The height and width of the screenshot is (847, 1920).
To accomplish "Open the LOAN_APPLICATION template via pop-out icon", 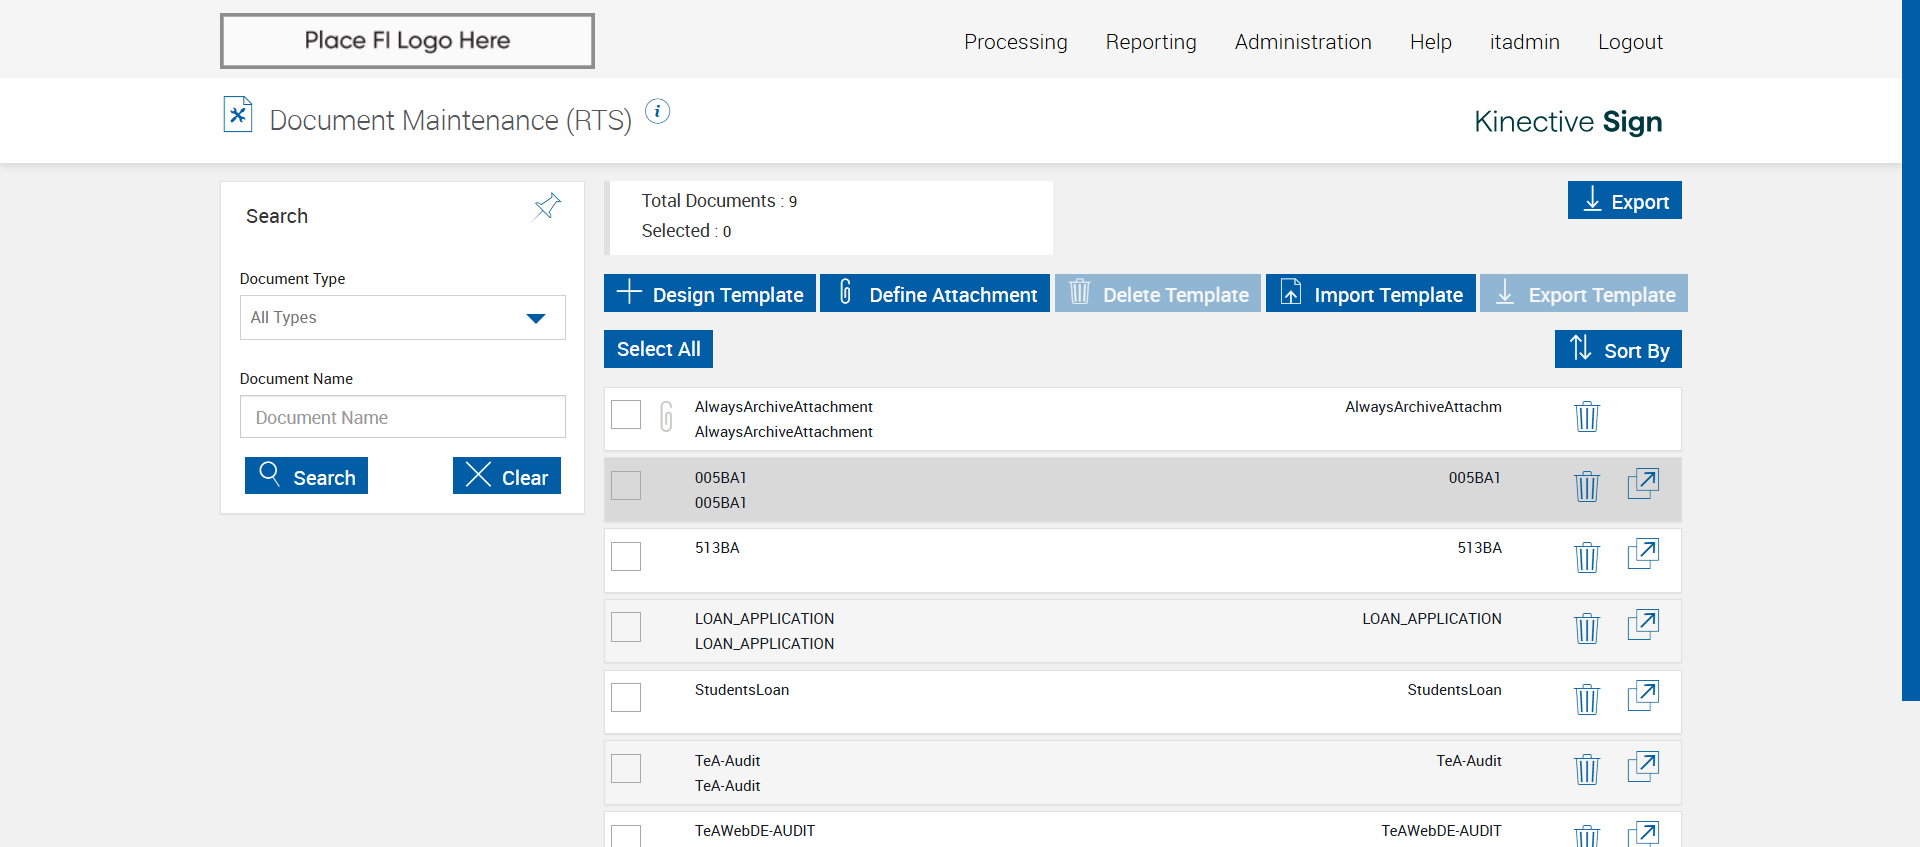I will 1643,625.
